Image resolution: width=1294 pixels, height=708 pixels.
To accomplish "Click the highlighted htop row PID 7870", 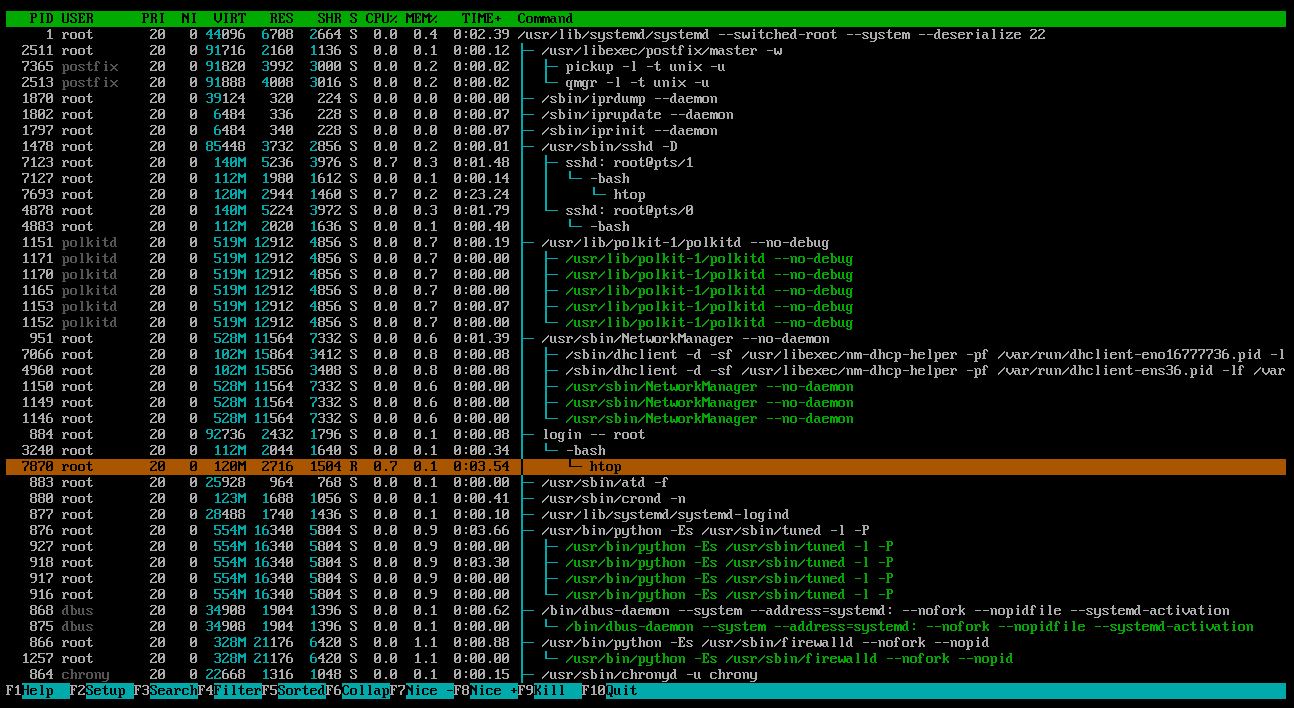I will [x=645, y=466].
